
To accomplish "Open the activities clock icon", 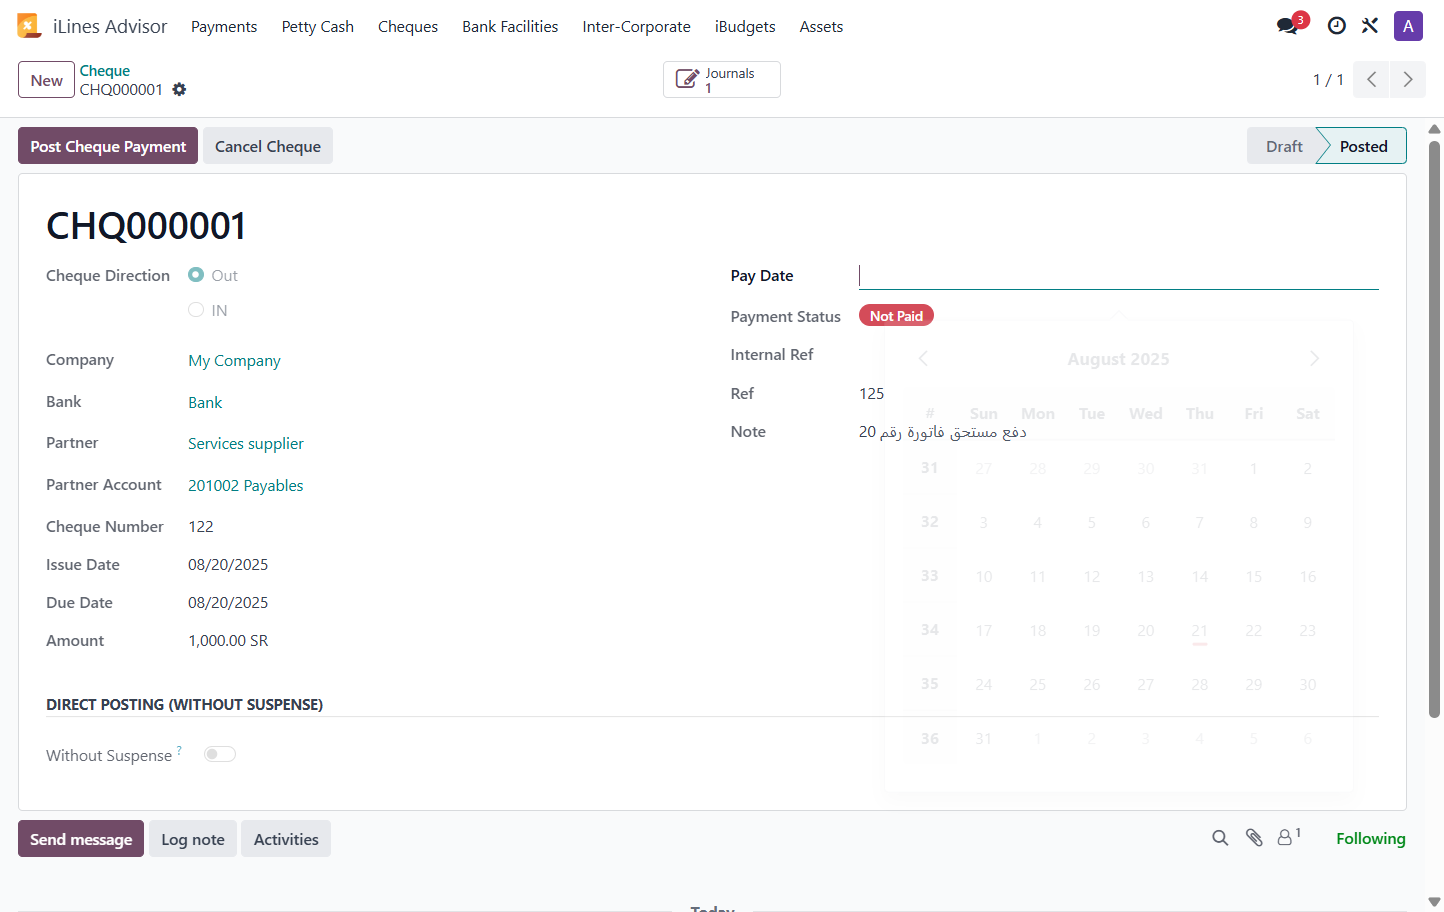I will (x=1336, y=26).
